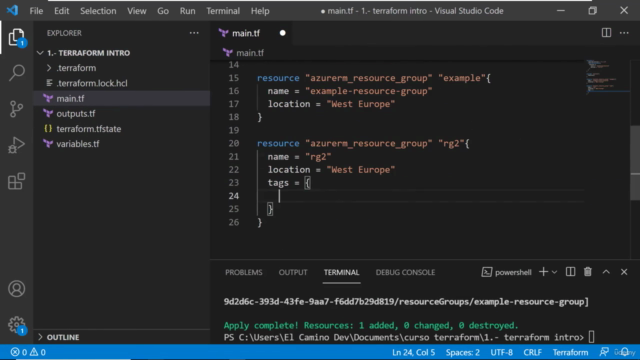Click line number 20 in gutter

click(x=234, y=143)
